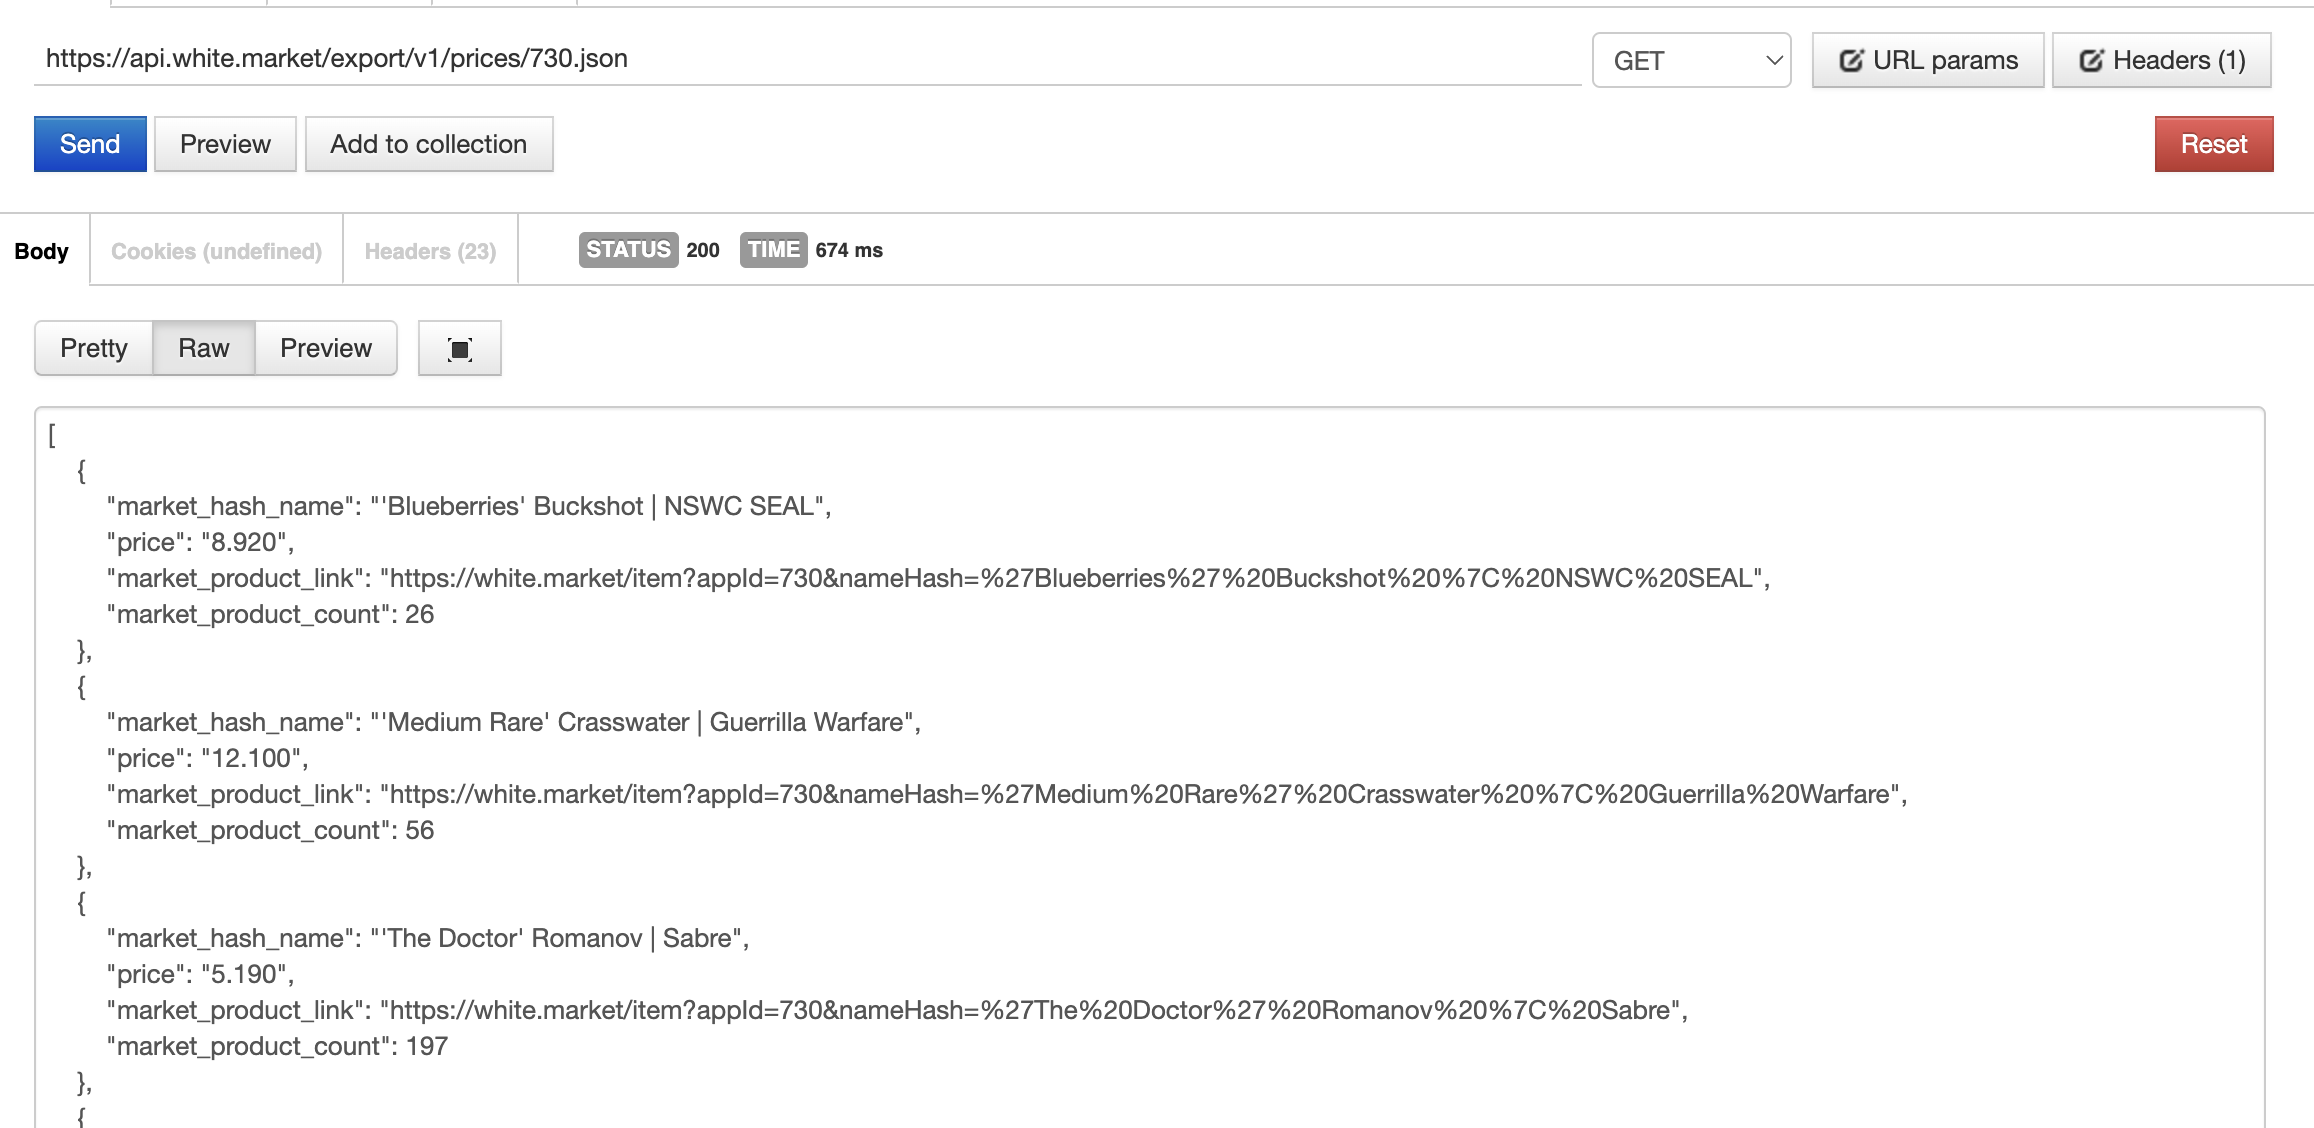The image size is (2314, 1128).
Task: Click the edit icon on URL params
Action: coord(1851,60)
